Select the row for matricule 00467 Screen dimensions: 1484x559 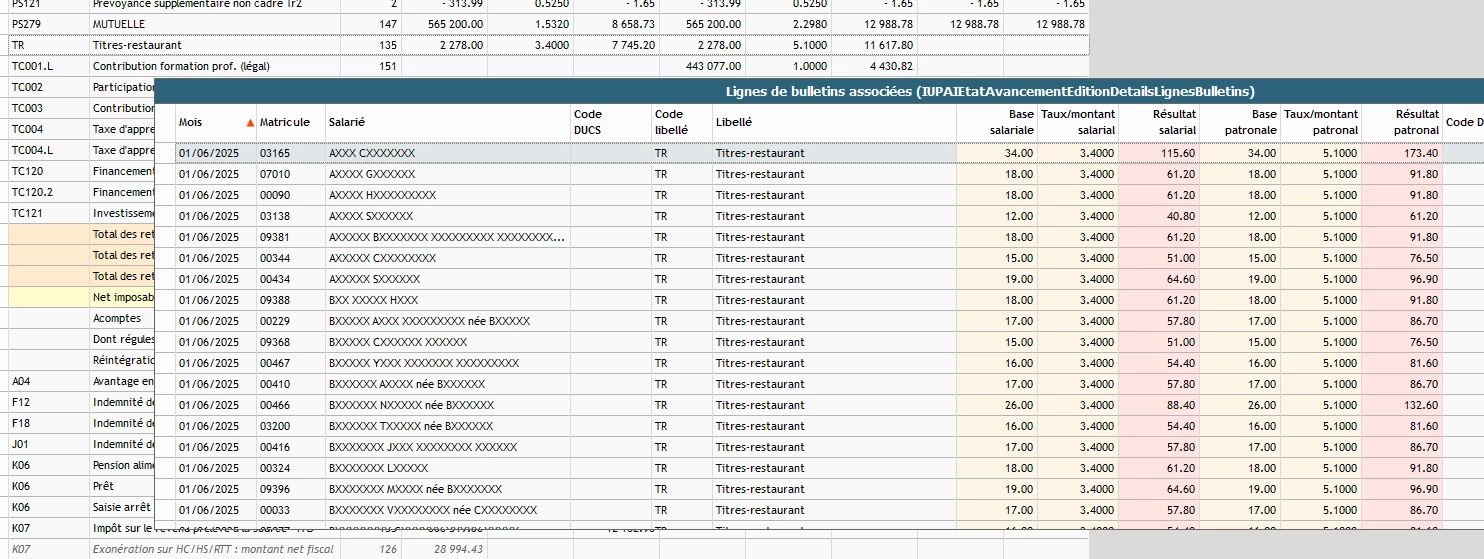pyautogui.click(x=819, y=363)
